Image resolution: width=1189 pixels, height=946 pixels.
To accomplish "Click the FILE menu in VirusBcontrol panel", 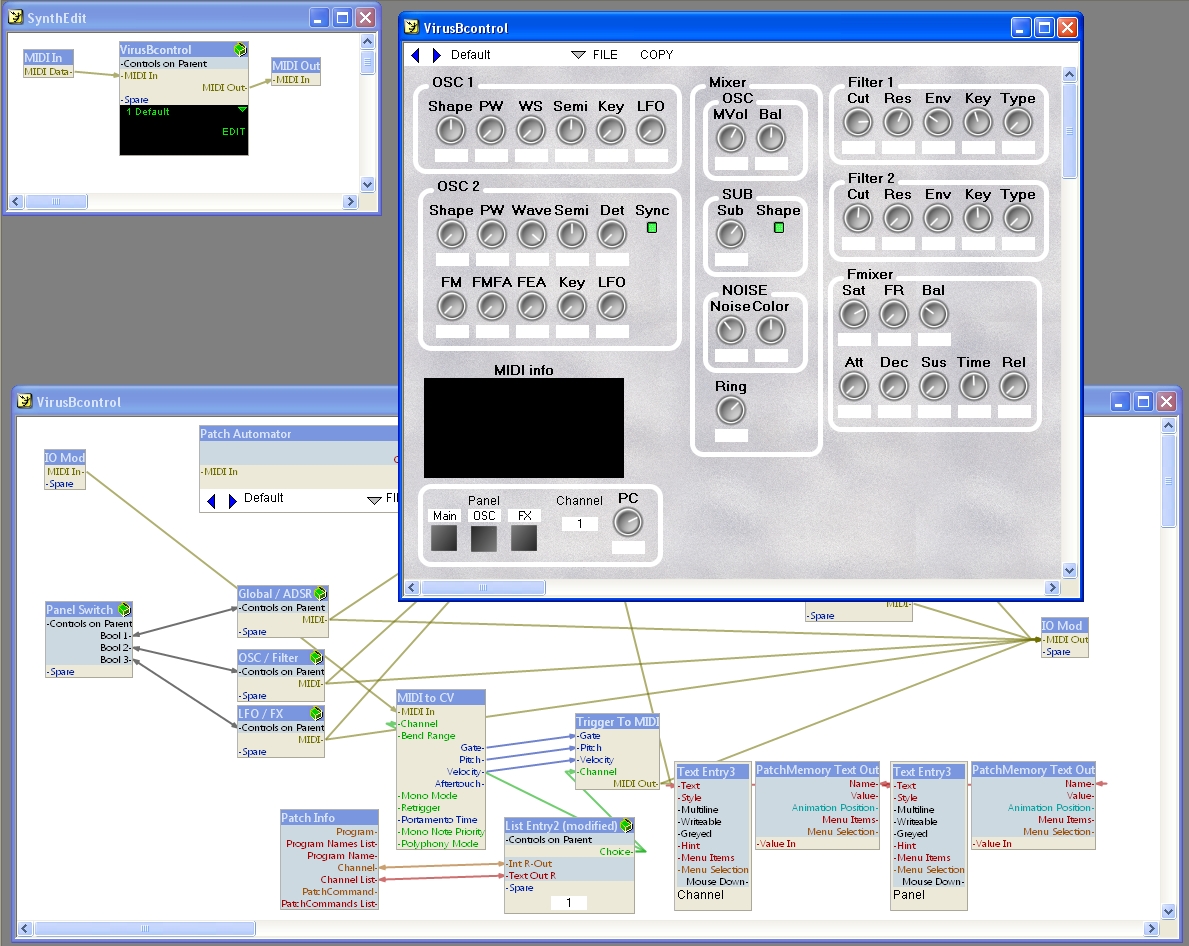I will (x=605, y=55).
